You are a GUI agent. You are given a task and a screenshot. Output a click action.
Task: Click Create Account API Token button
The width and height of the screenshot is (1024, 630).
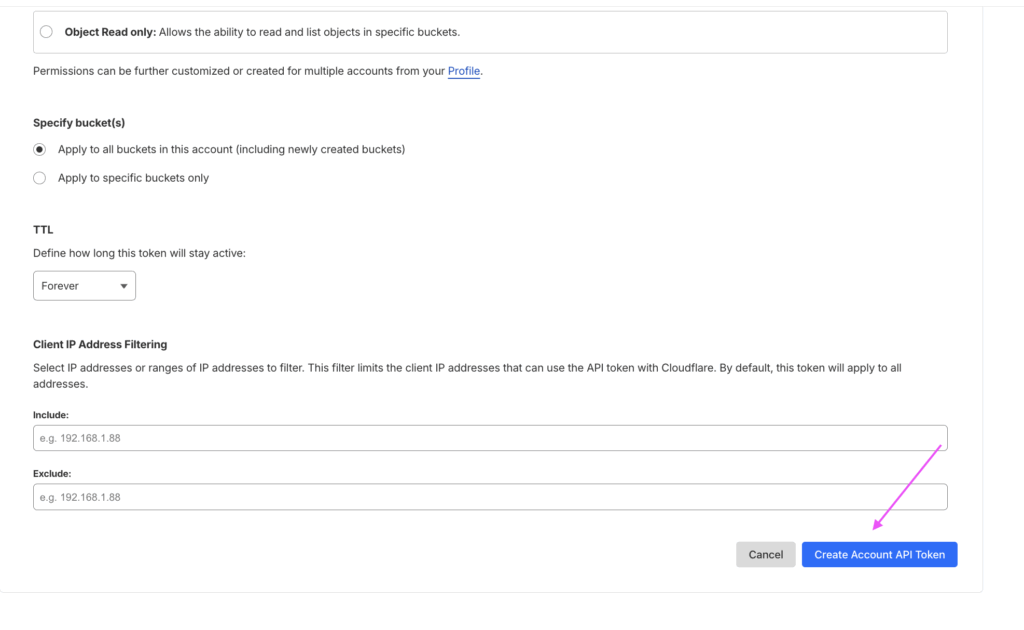(x=879, y=555)
